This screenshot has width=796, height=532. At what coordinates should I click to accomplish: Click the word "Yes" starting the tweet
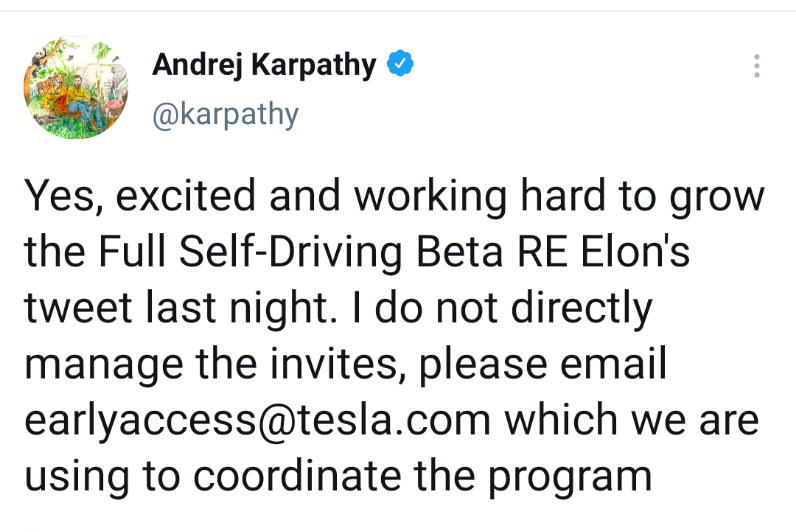58,197
